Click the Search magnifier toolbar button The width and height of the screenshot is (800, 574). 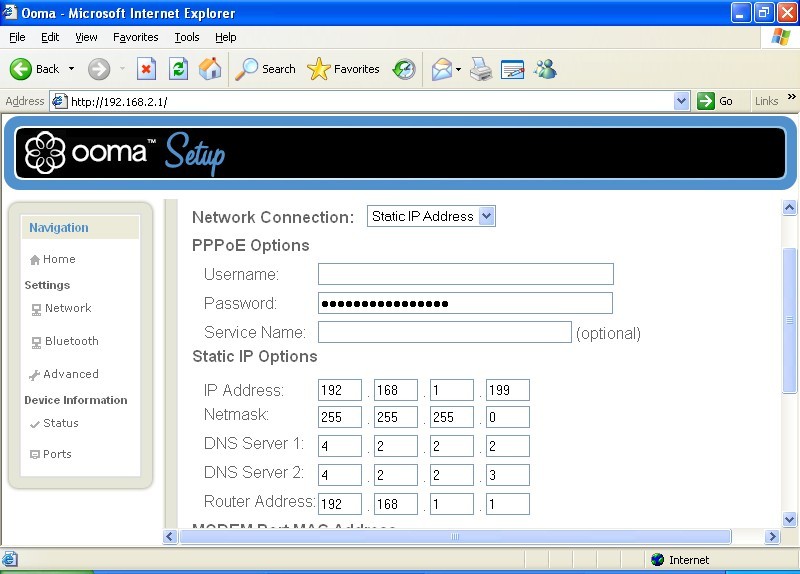[x=265, y=69]
